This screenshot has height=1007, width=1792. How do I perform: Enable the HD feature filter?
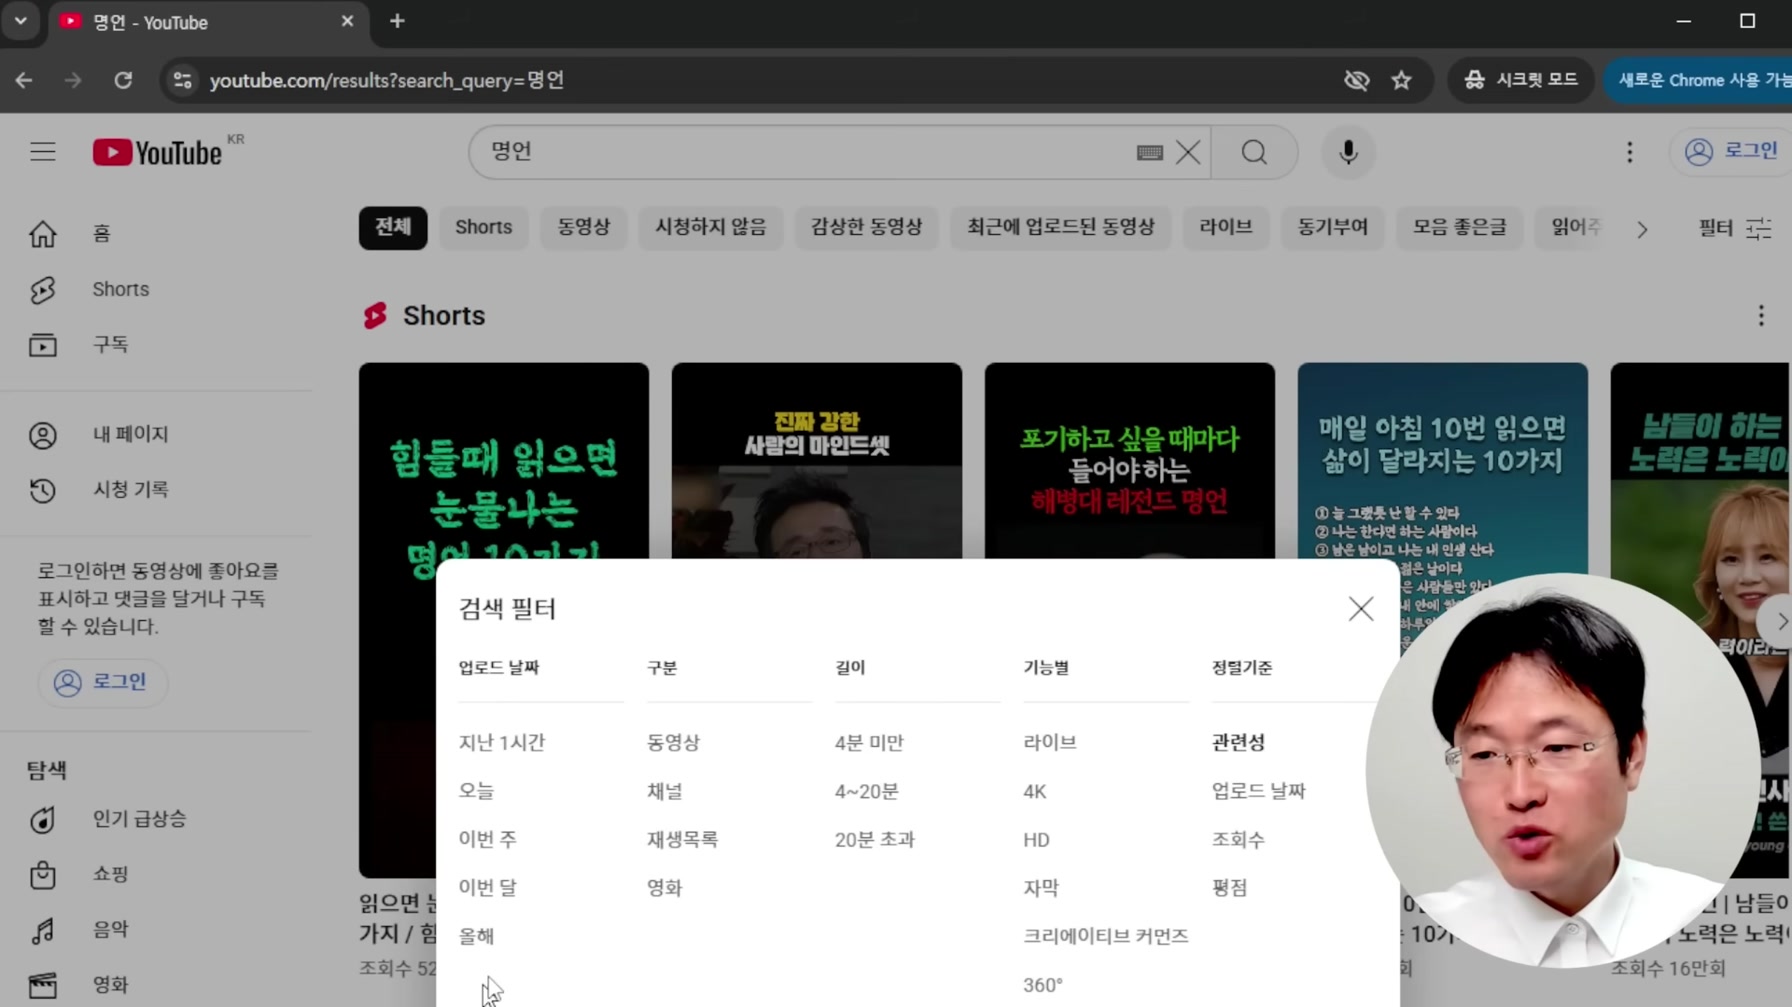1036,839
